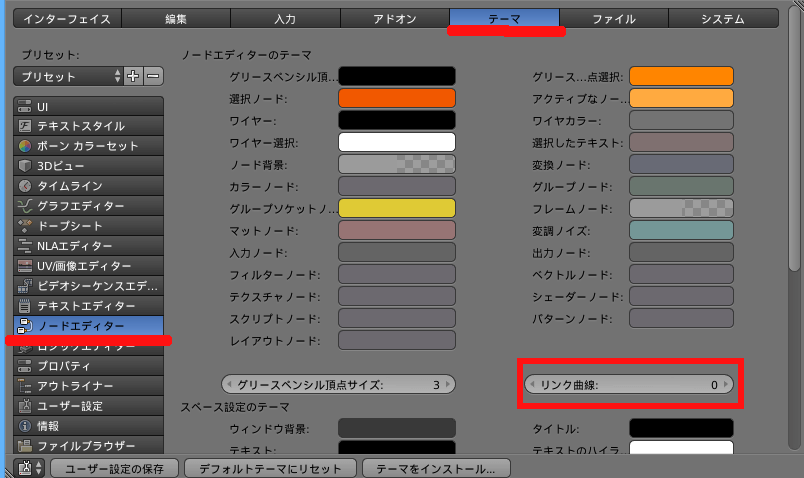Select テキストスタイル category in theme list
The height and width of the screenshot is (478, 804).
pos(89,126)
